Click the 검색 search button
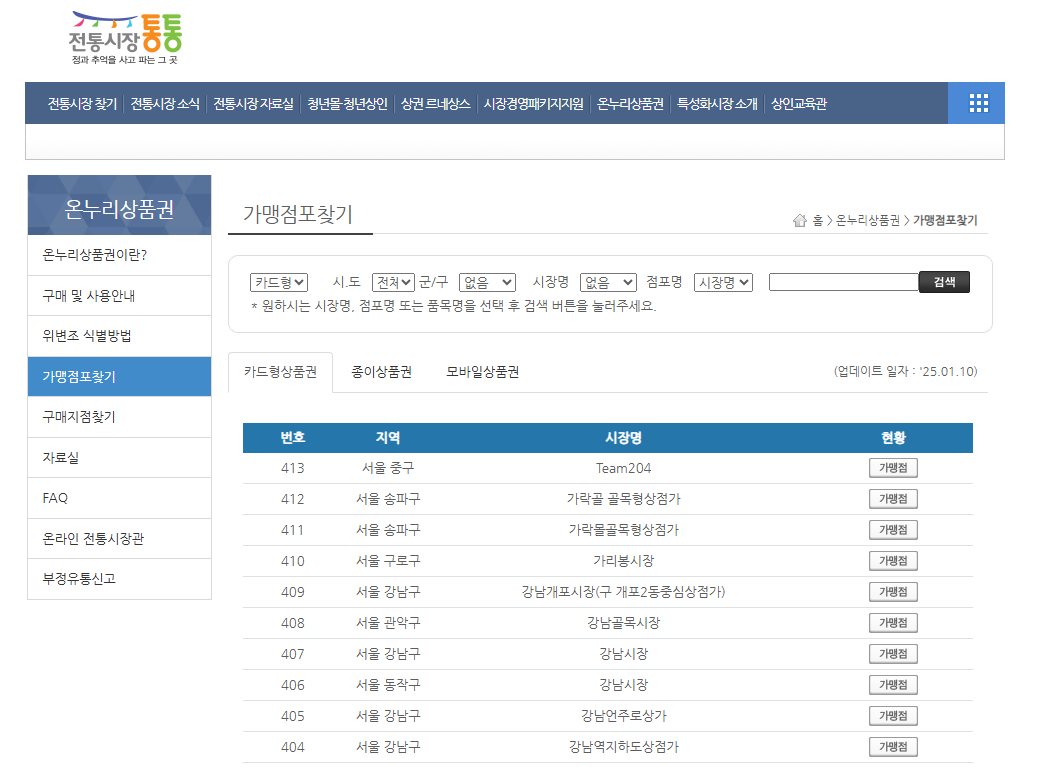Screen dimensions: 1043x775 coord(944,281)
